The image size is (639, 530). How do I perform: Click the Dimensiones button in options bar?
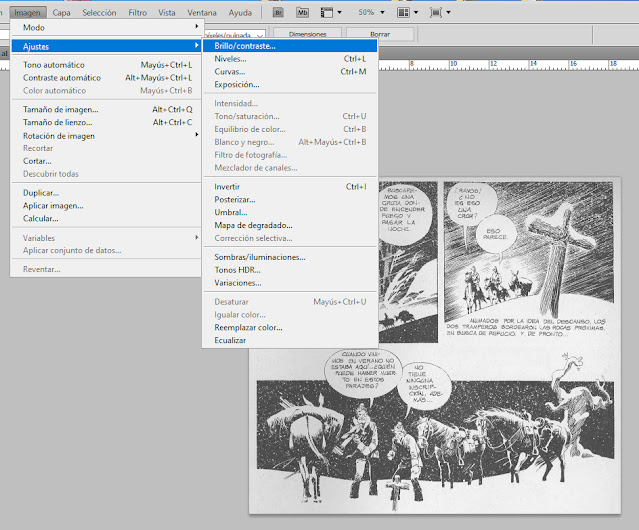(308, 34)
